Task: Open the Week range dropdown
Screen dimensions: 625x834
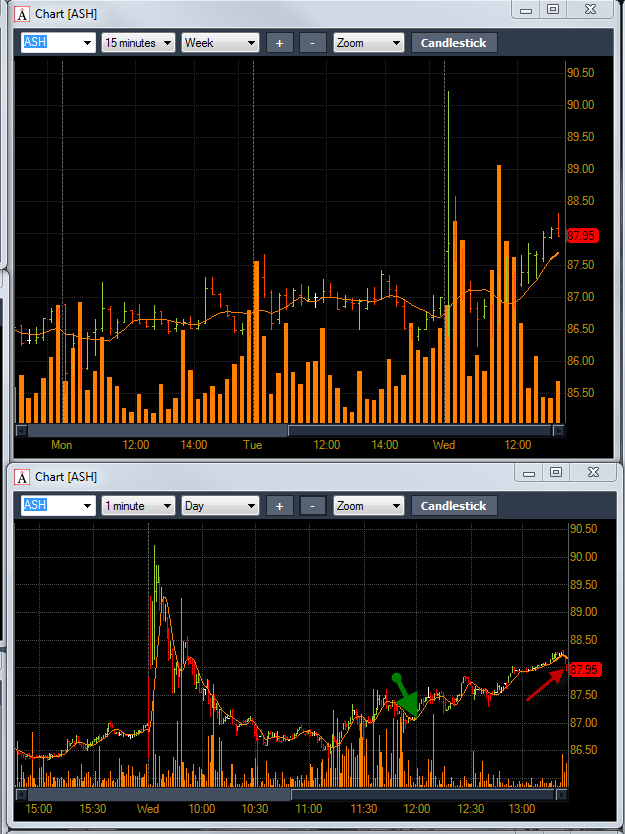Action: (x=220, y=43)
